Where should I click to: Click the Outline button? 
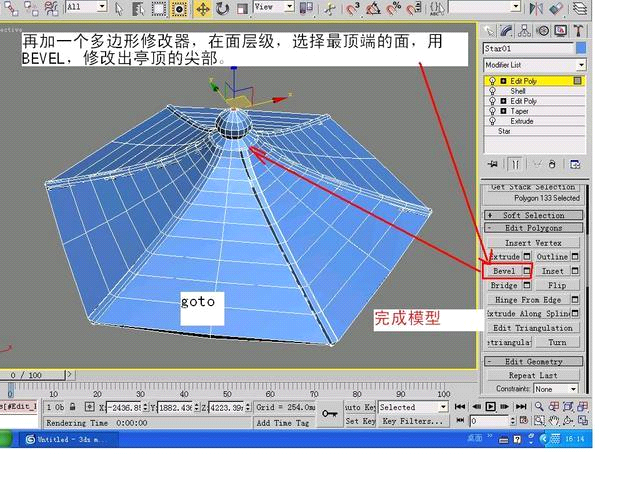point(552,257)
